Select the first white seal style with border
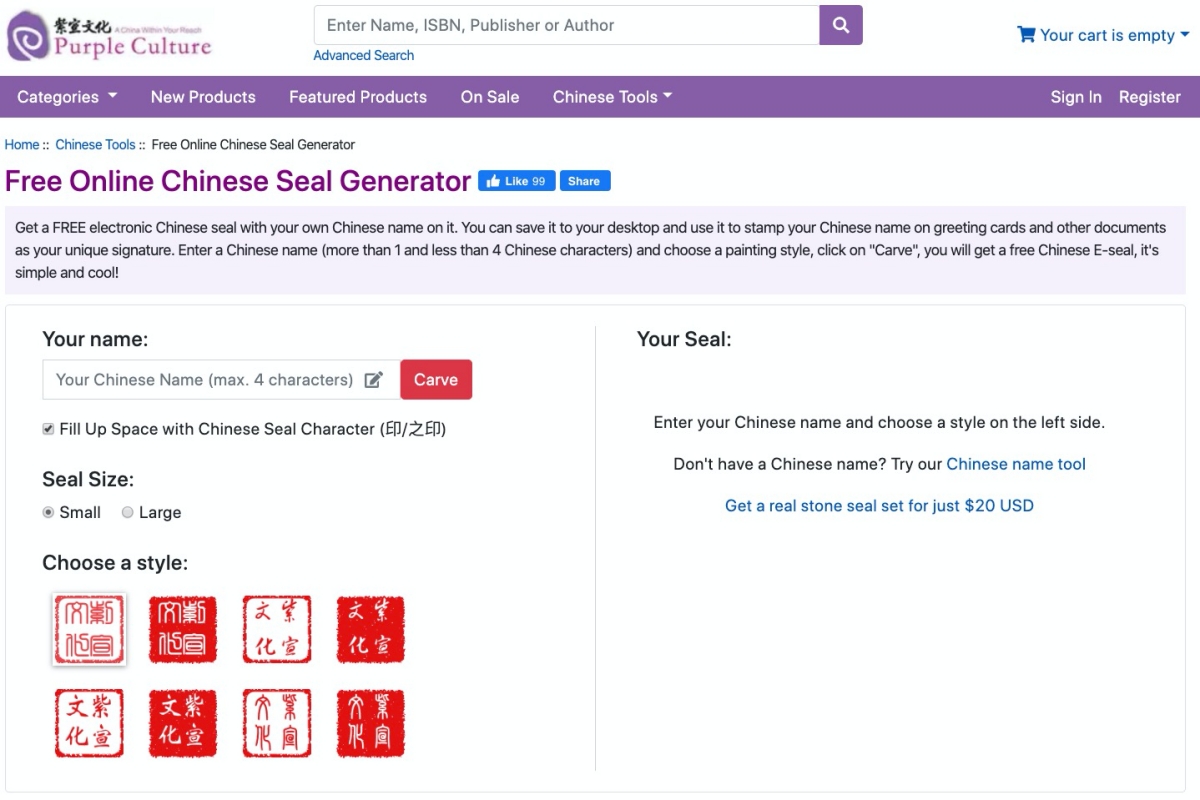The height and width of the screenshot is (800, 1200). (x=89, y=629)
